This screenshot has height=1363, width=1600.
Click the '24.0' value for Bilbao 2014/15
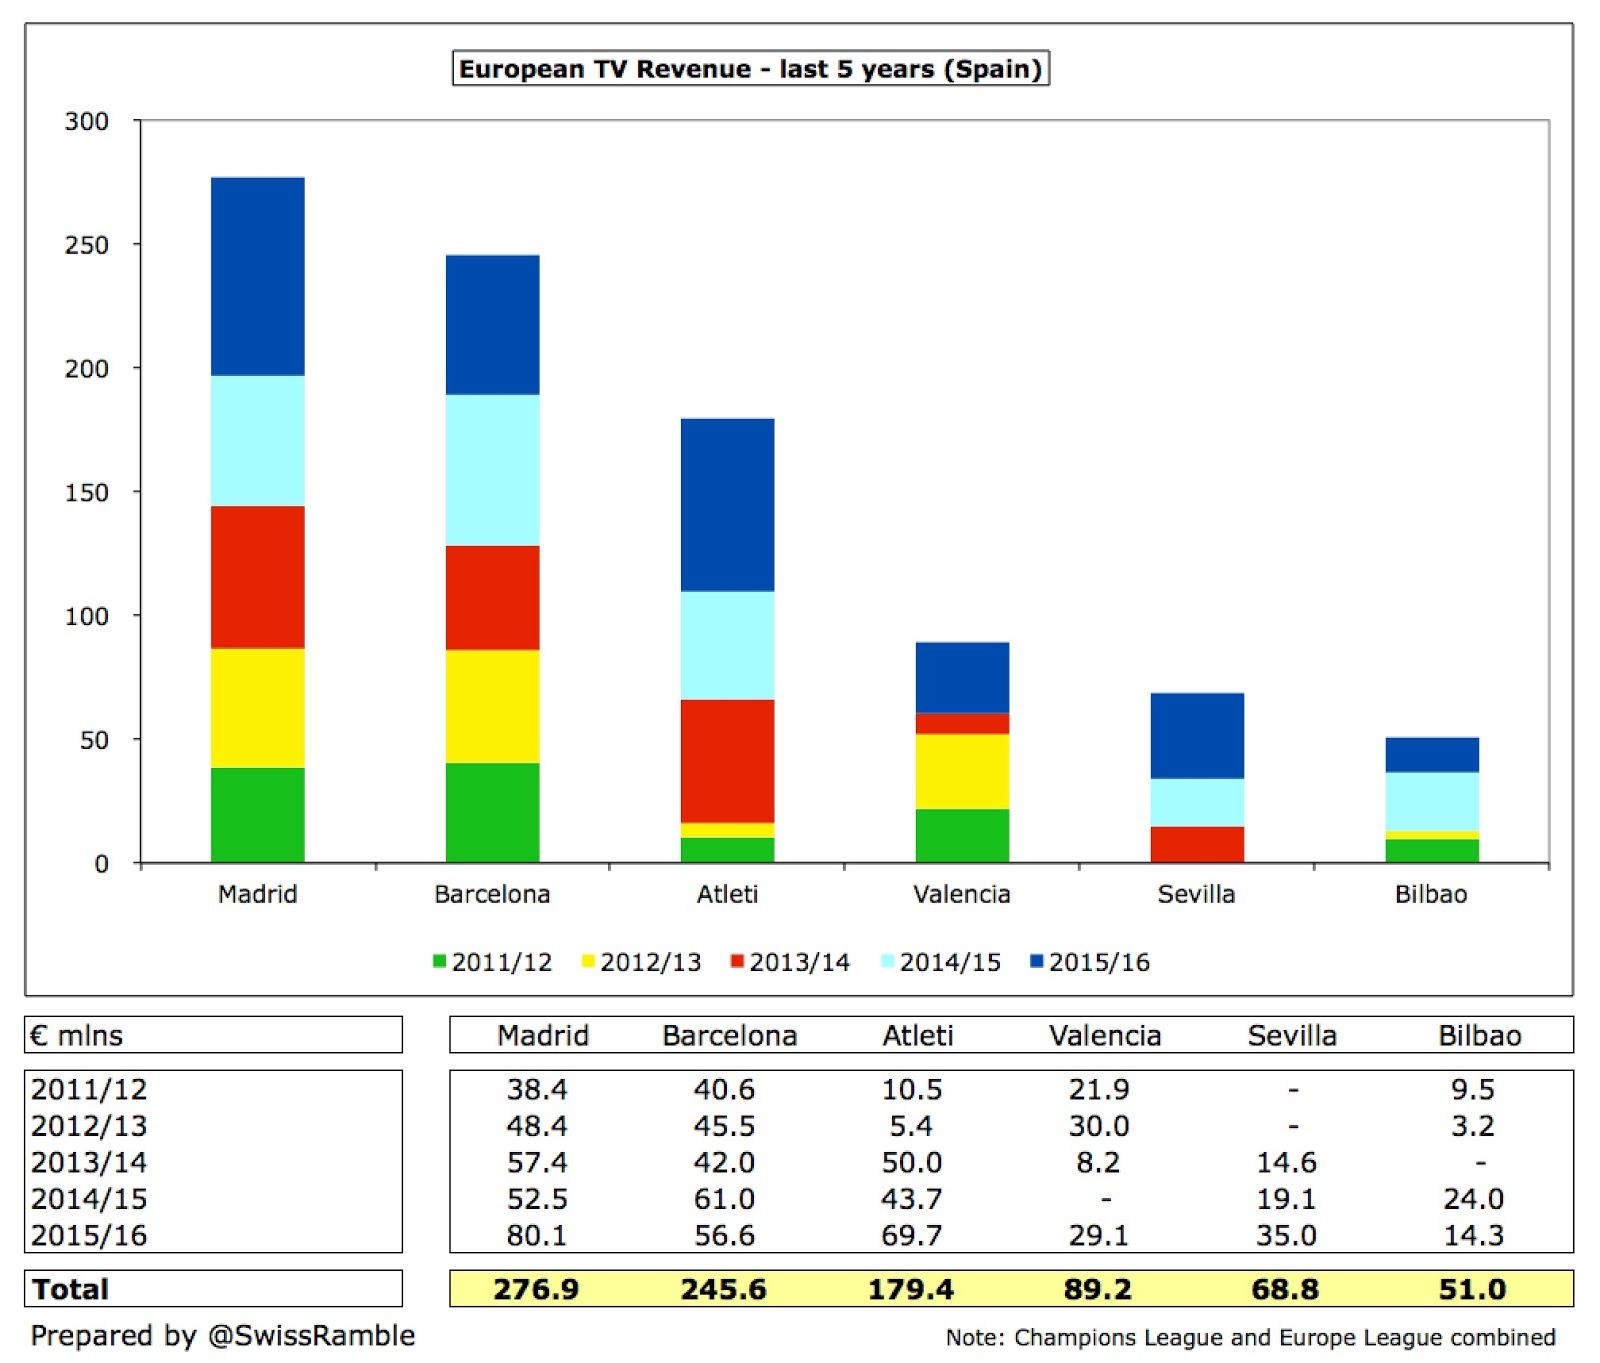click(1473, 1198)
